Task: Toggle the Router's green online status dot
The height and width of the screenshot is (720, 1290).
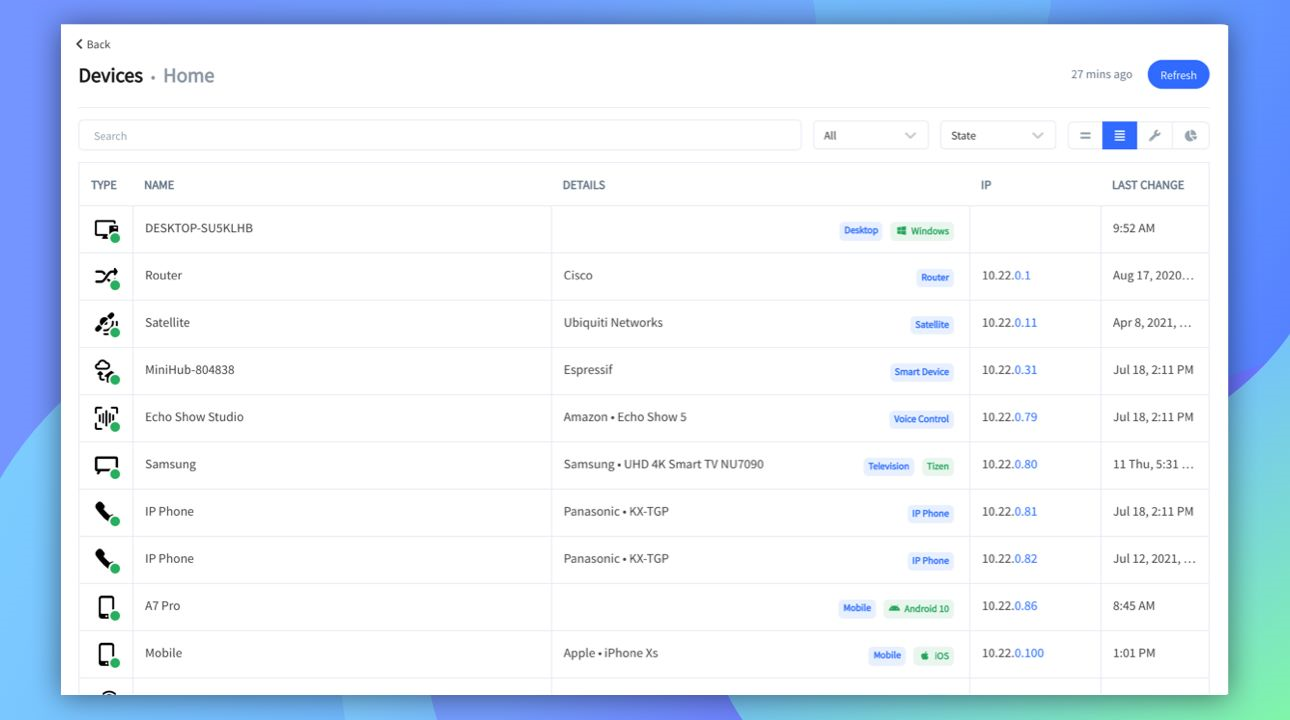Action: pos(113,284)
